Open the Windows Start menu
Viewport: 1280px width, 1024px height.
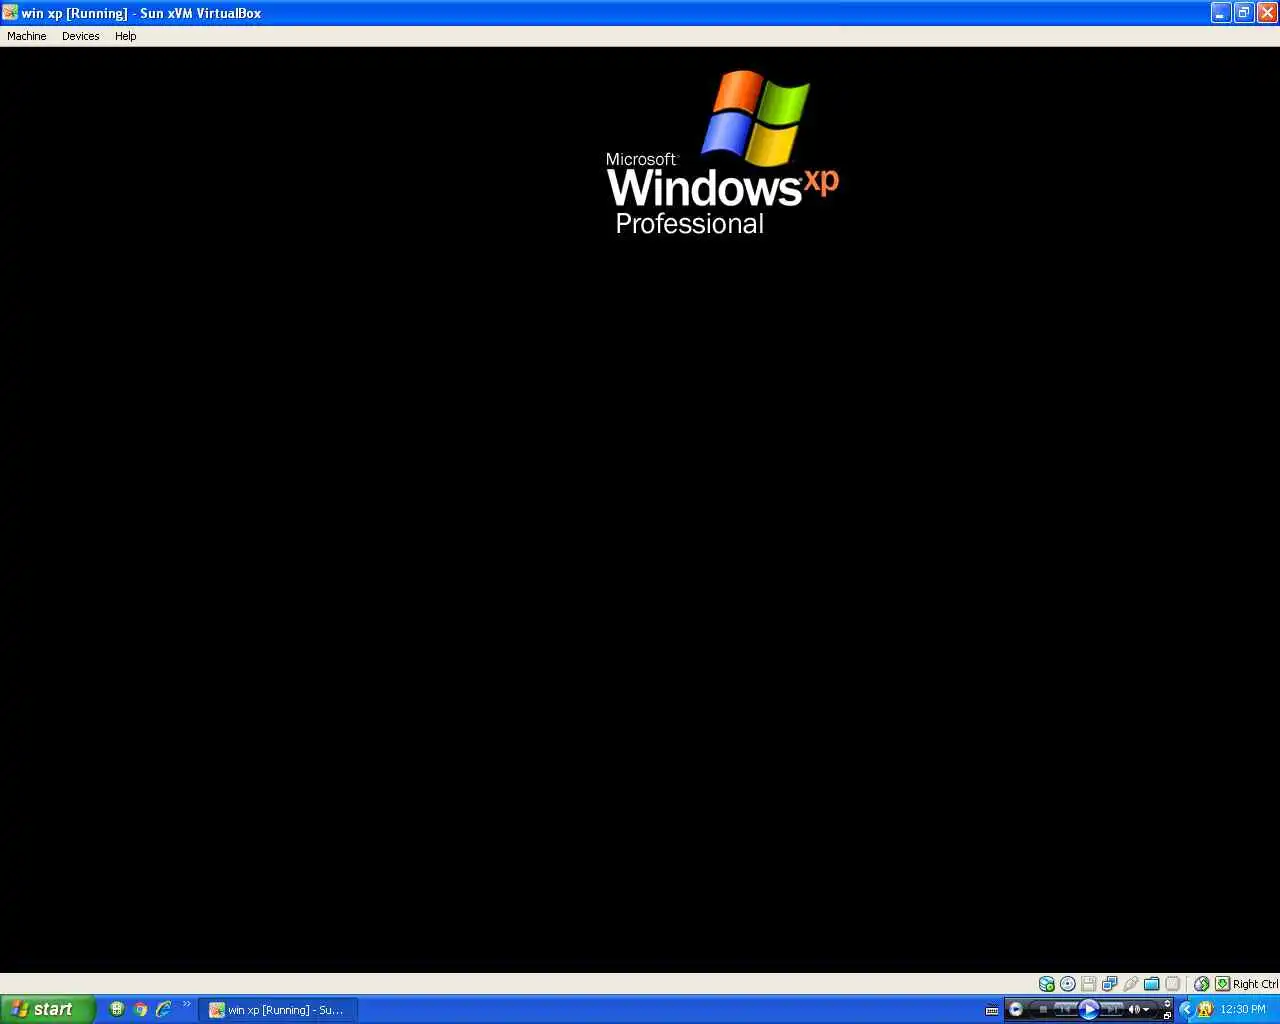tap(48, 1009)
